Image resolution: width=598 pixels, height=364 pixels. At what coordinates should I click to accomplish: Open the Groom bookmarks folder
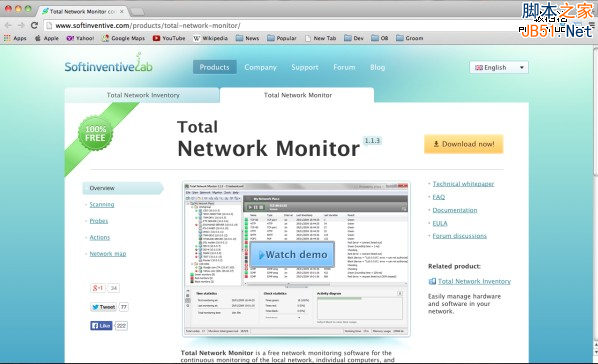tap(410, 38)
